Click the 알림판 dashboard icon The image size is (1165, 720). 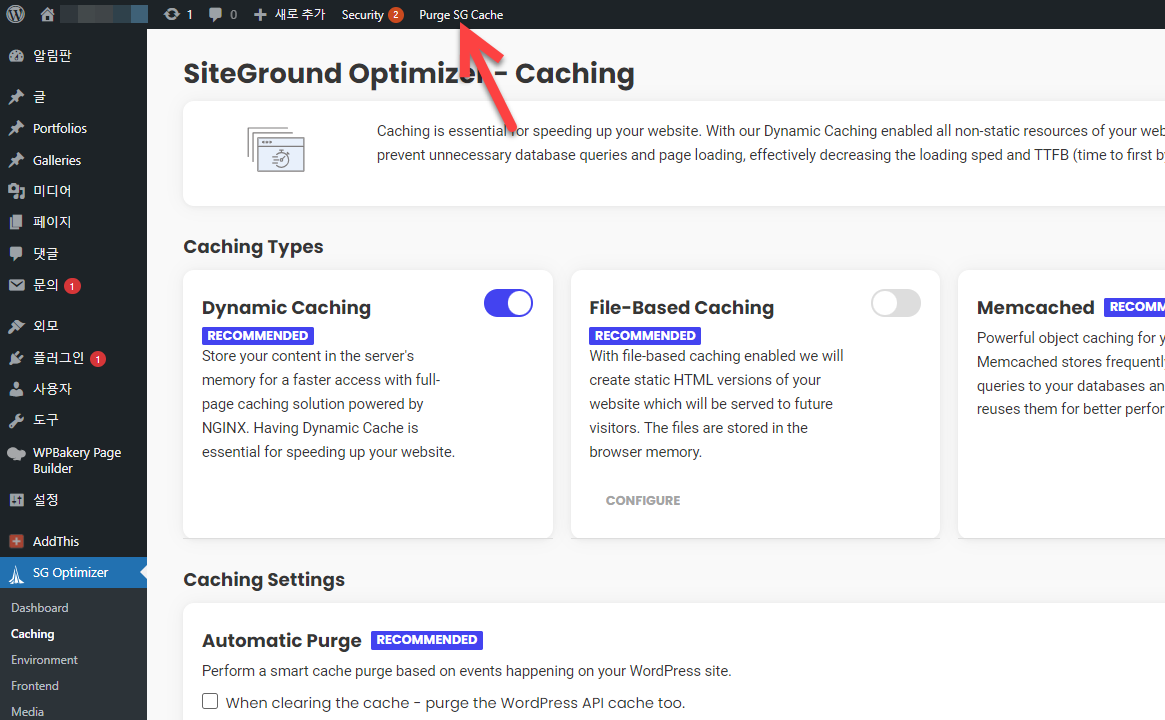pyautogui.click(x=16, y=56)
